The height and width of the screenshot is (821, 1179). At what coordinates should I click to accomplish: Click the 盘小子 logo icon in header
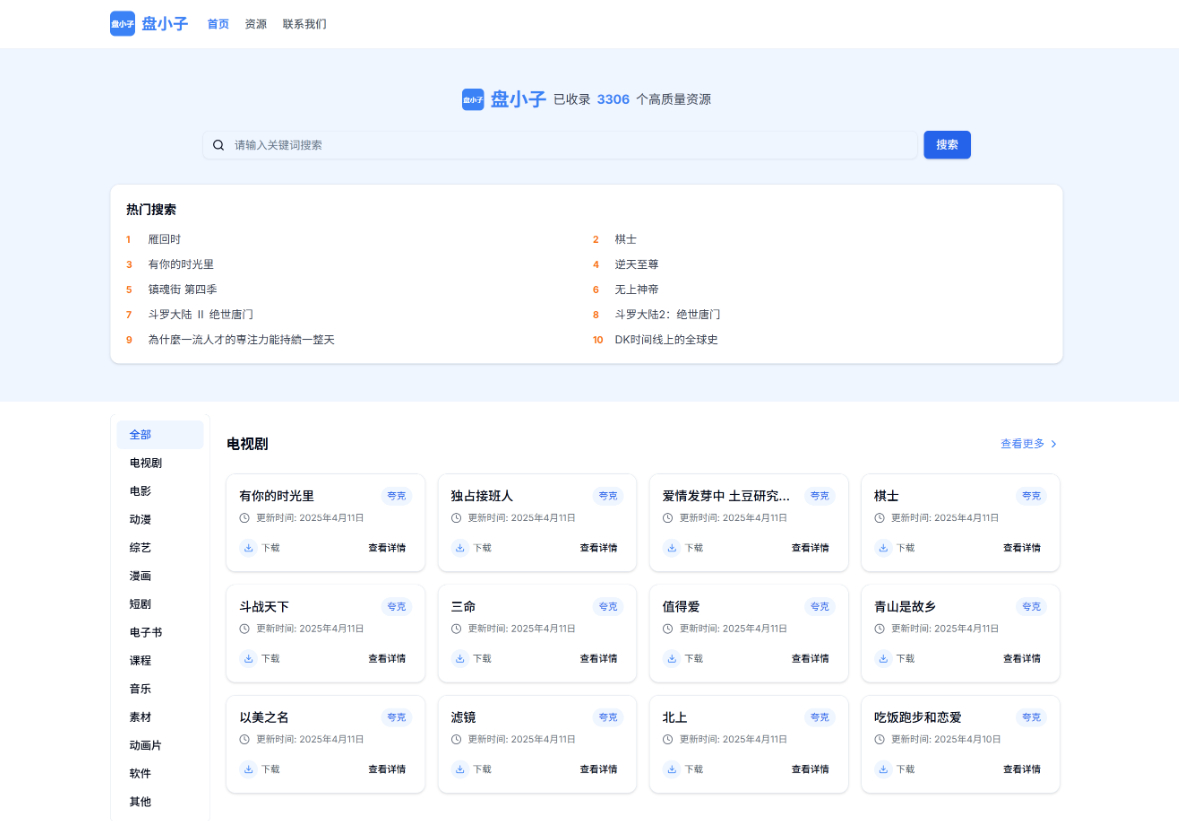pos(122,23)
